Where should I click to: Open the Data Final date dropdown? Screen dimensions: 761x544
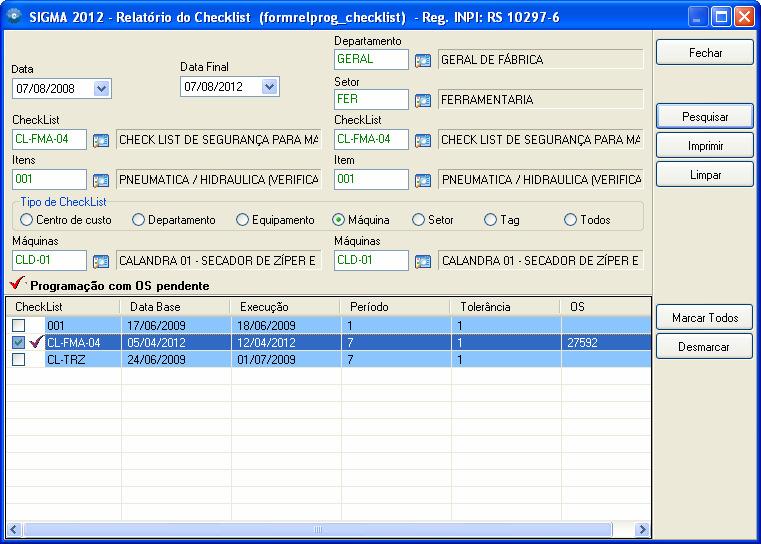tap(269, 87)
